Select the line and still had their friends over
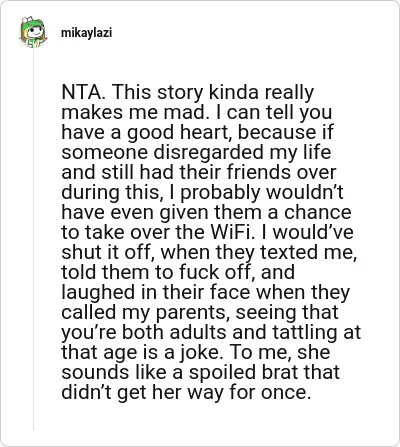 pyautogui.click(x=199, y=172)
